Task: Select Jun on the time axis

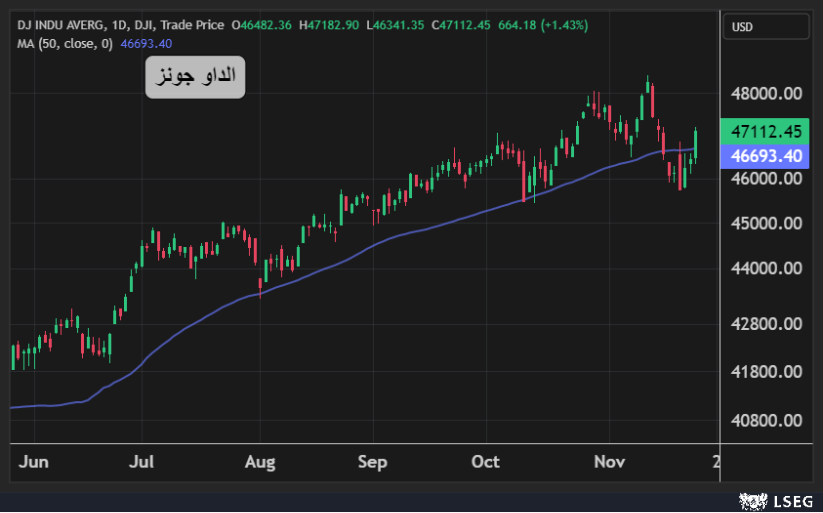Action: (33, 462)
